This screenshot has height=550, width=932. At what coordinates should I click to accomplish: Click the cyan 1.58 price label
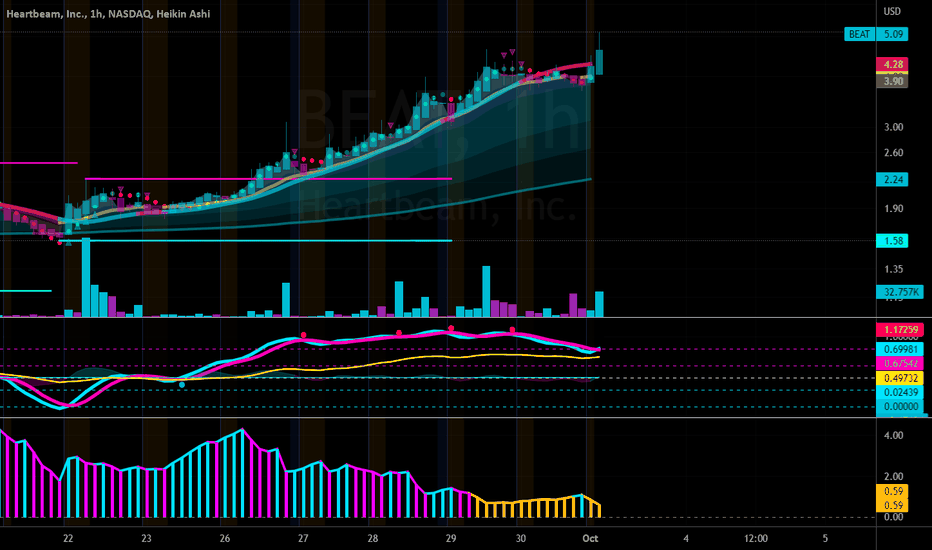click(892, 241)
